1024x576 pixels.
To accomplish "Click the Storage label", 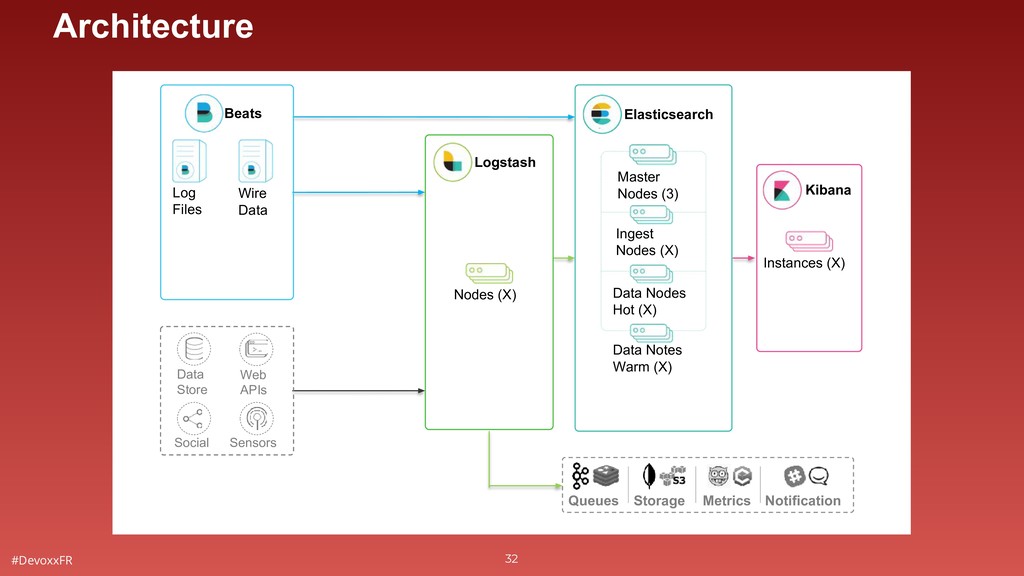I will [x=659, y=501].
